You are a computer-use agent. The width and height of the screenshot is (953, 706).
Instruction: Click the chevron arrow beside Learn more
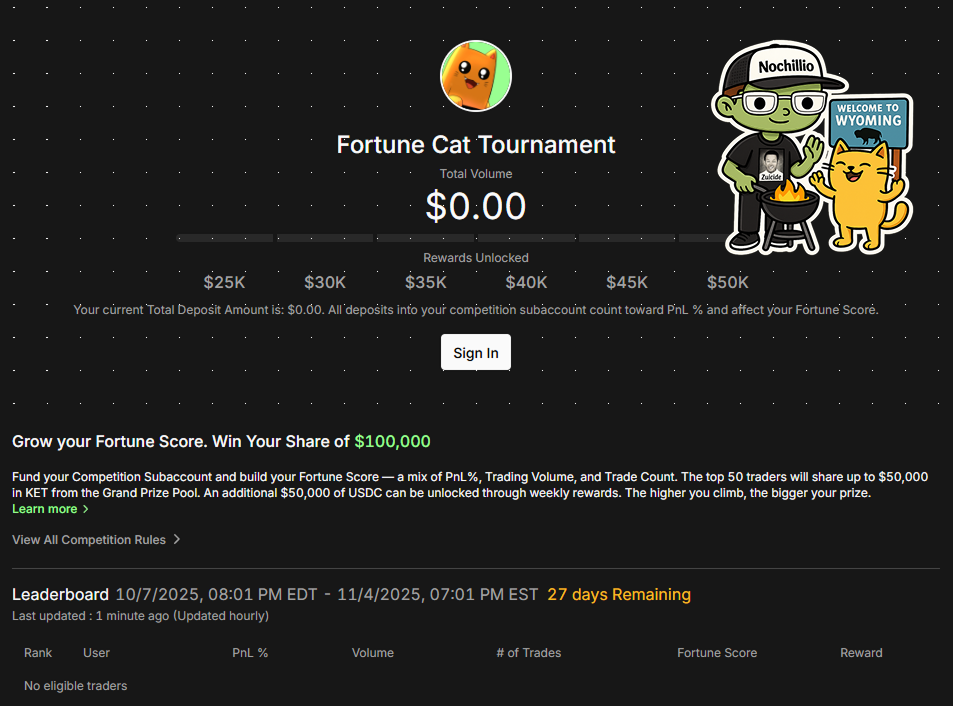click(x=86, y=509)
